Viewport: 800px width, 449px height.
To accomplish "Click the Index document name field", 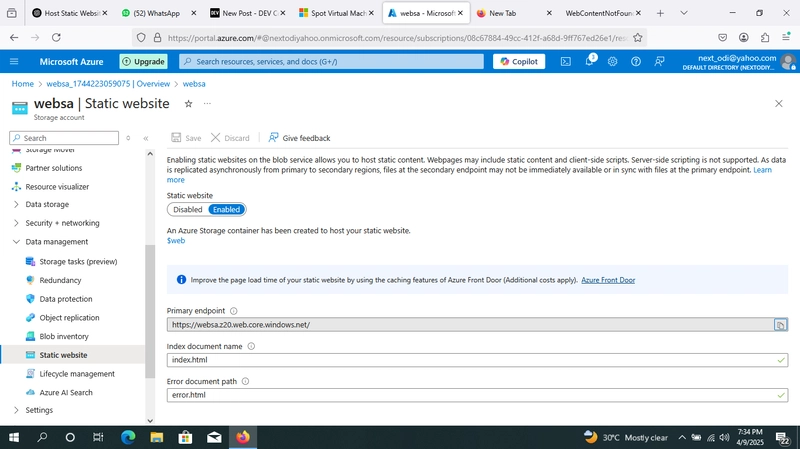I will click(477, 360).
